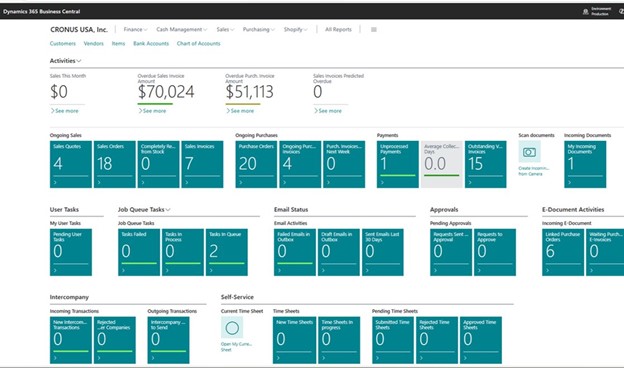624x368 pixels.
Task: Open the Intercompany to Send tile
Action: 168,340
